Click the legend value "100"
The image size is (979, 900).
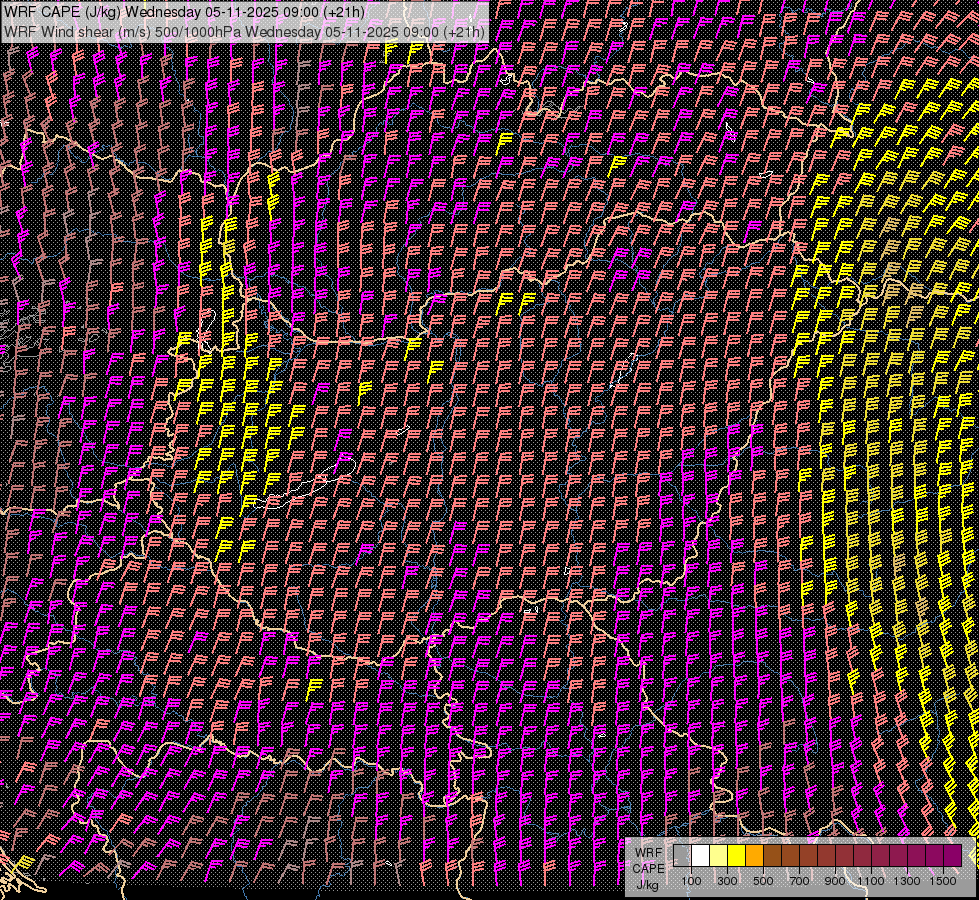click(691, 881)
